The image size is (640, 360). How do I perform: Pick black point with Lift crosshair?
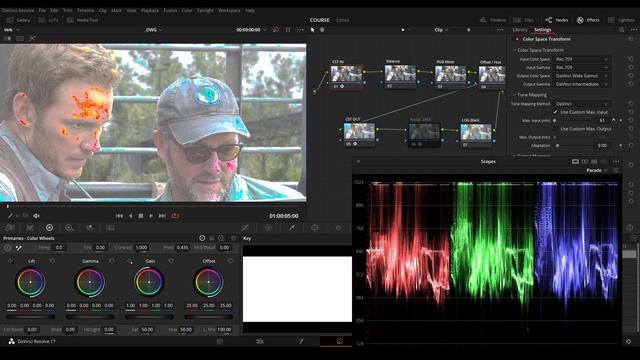pos(11,261)
